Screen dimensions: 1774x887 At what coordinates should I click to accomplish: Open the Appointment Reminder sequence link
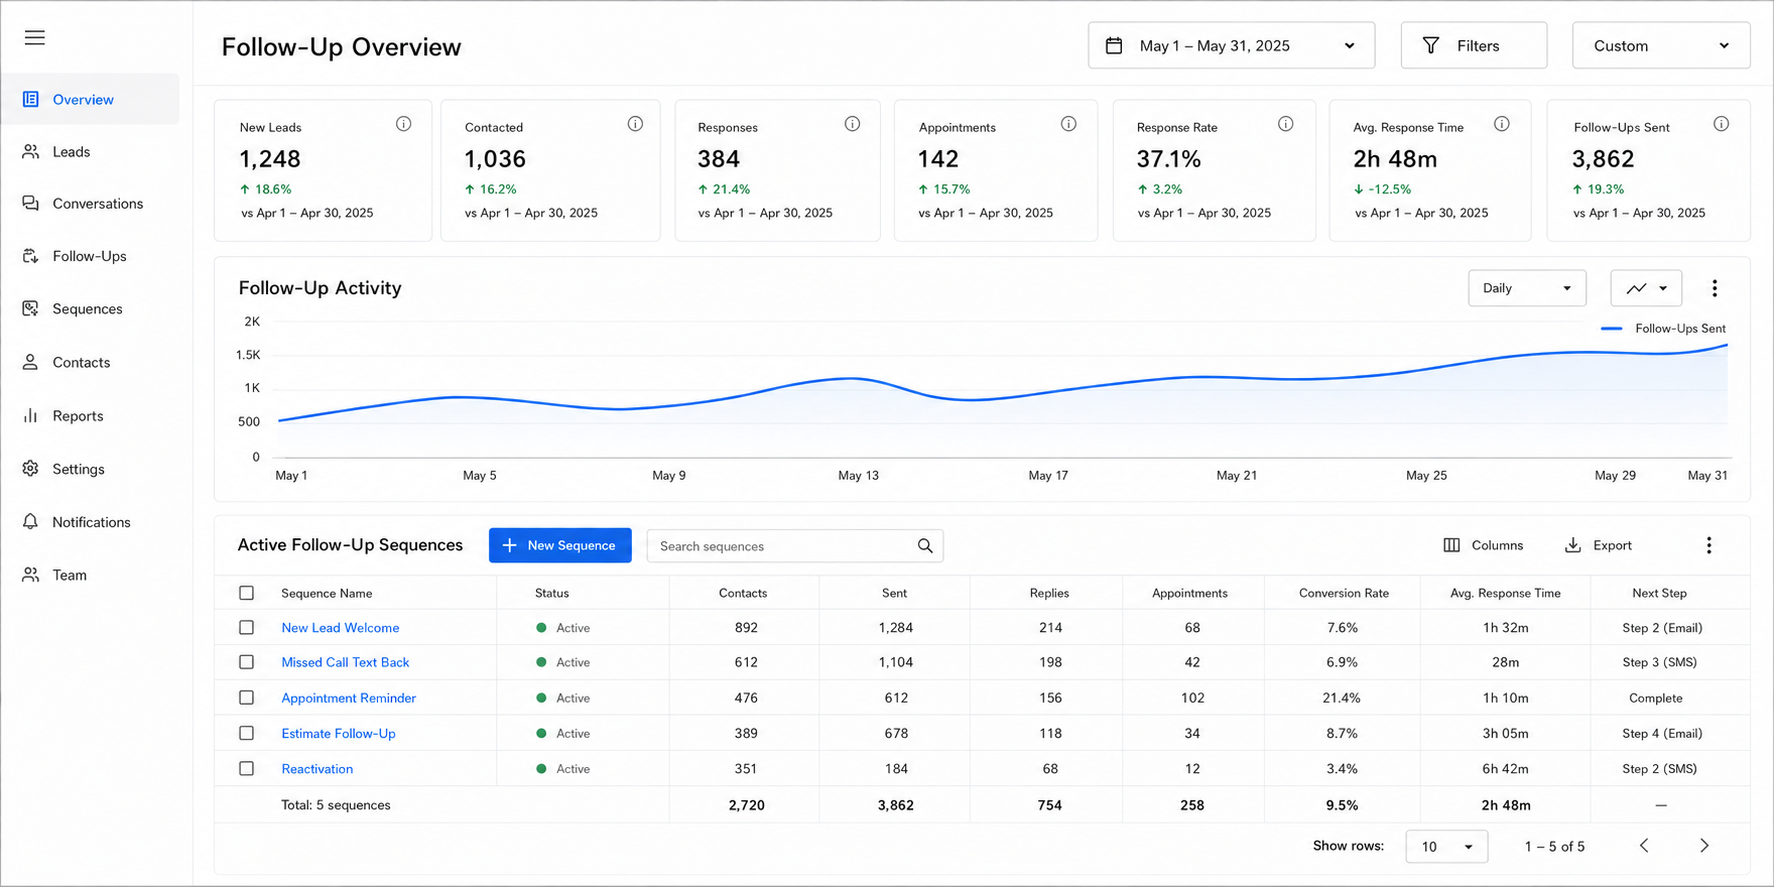(348, 698)
